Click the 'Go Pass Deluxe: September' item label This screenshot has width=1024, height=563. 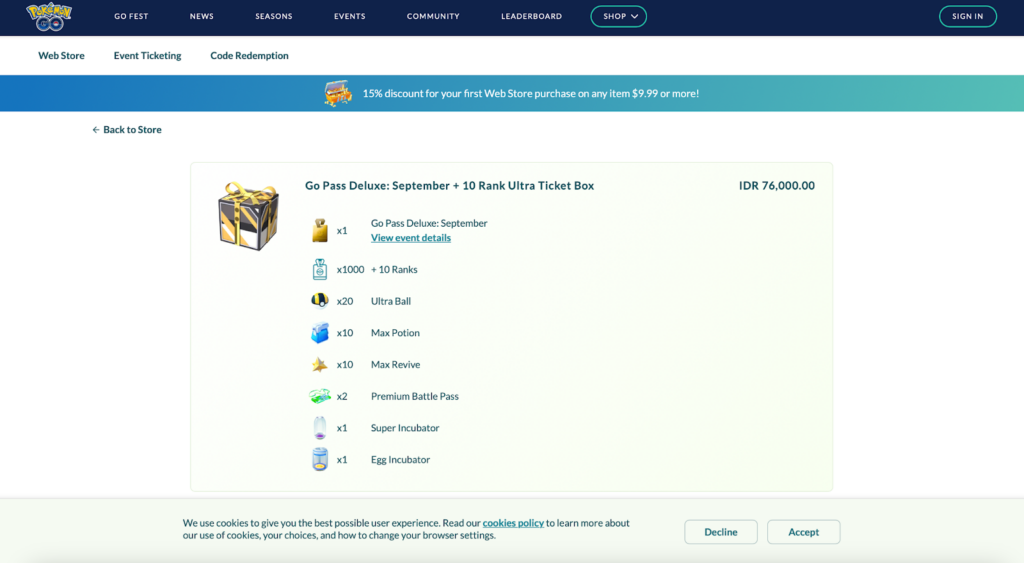(x=429, y=223)
